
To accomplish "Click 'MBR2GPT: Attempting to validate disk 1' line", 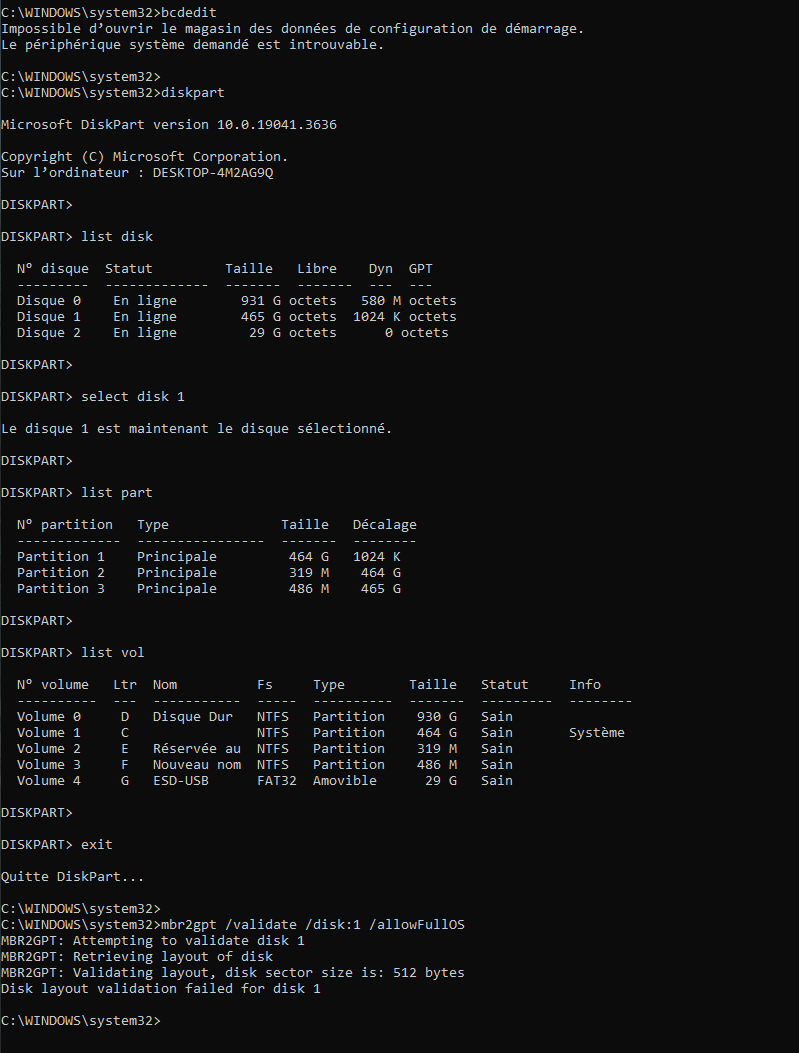I will (152, 941).
